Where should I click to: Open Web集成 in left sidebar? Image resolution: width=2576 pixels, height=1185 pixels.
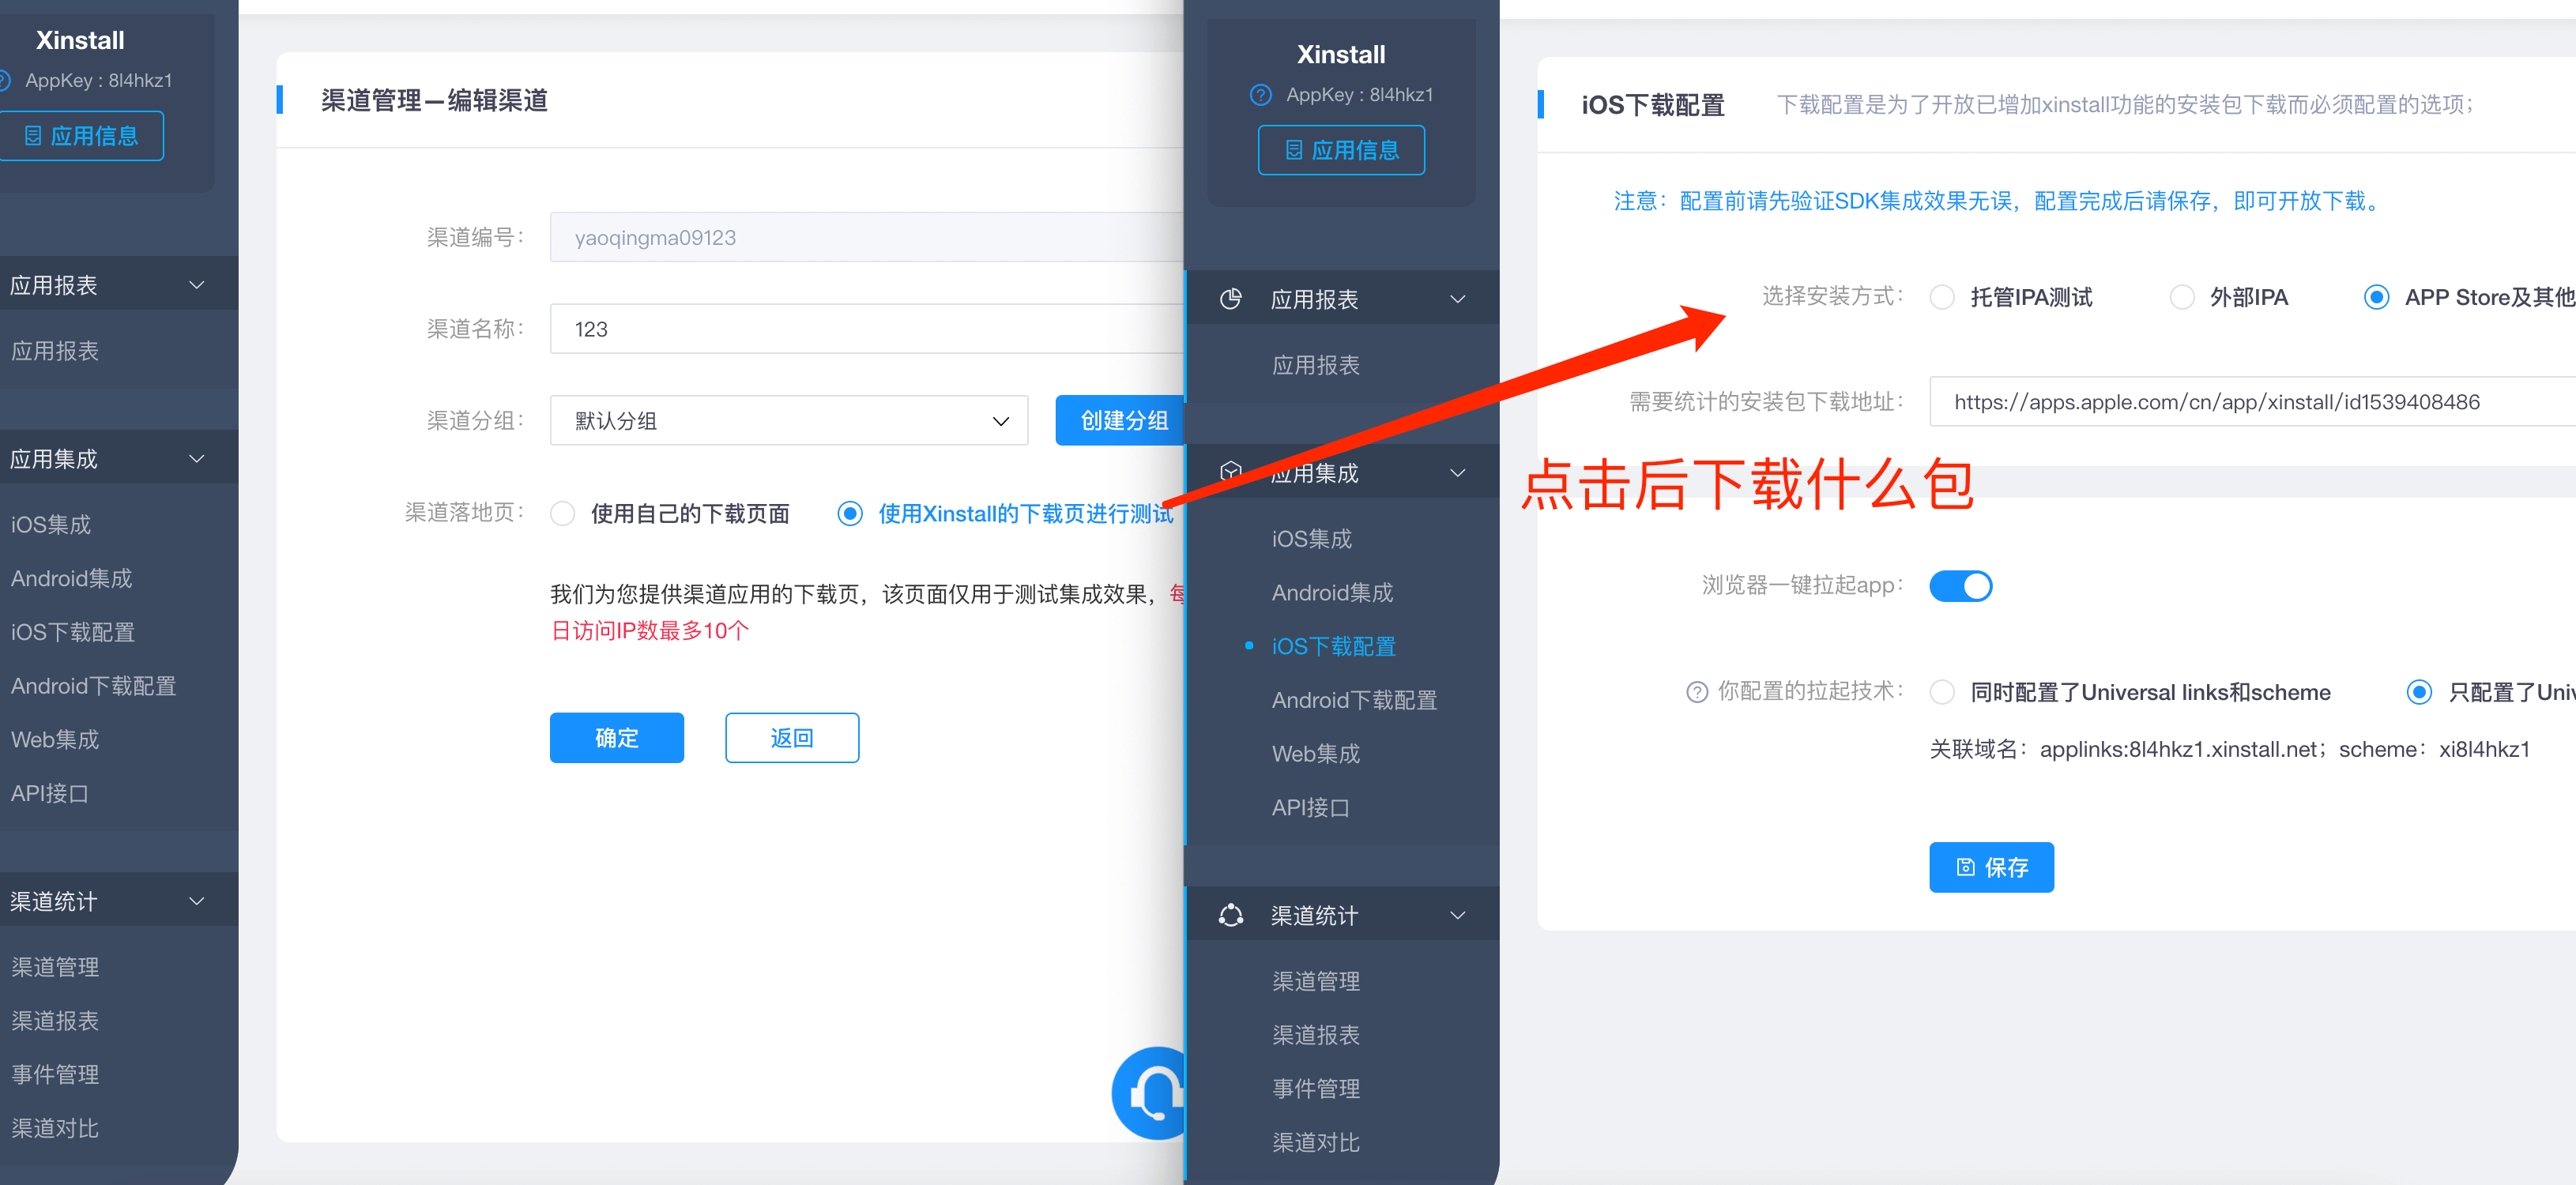pos(55,741)
